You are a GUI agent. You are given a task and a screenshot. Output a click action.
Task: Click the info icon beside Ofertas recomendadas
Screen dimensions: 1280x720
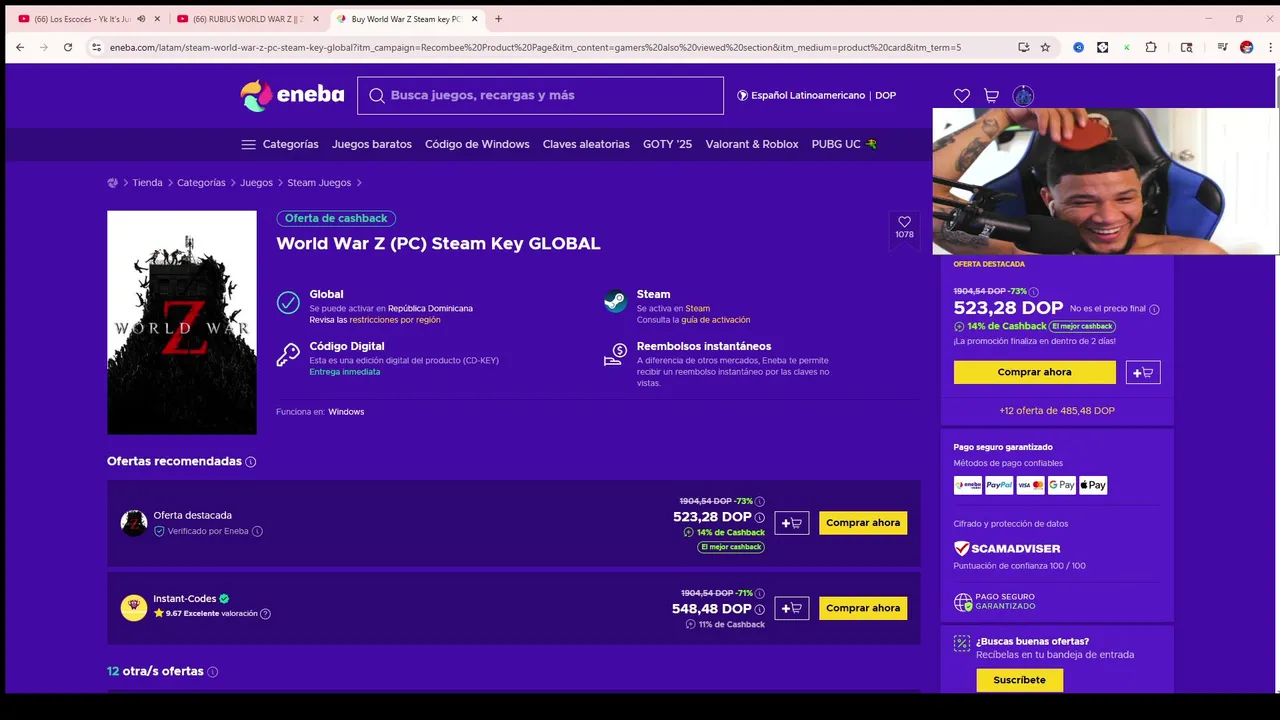point(251,462)
